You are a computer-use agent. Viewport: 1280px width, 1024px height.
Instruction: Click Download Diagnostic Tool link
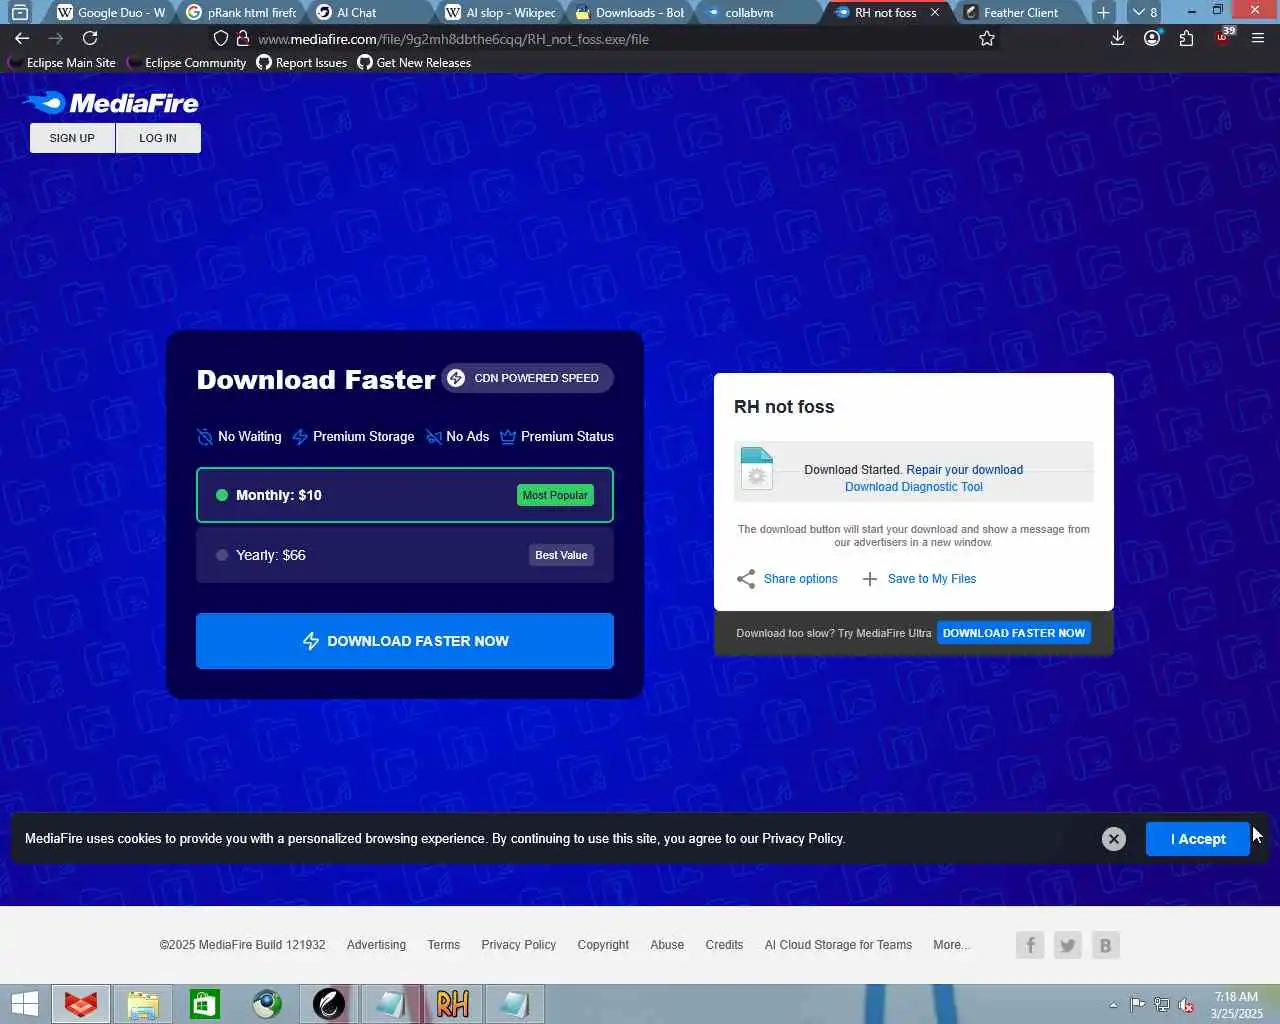coord(914,487)
